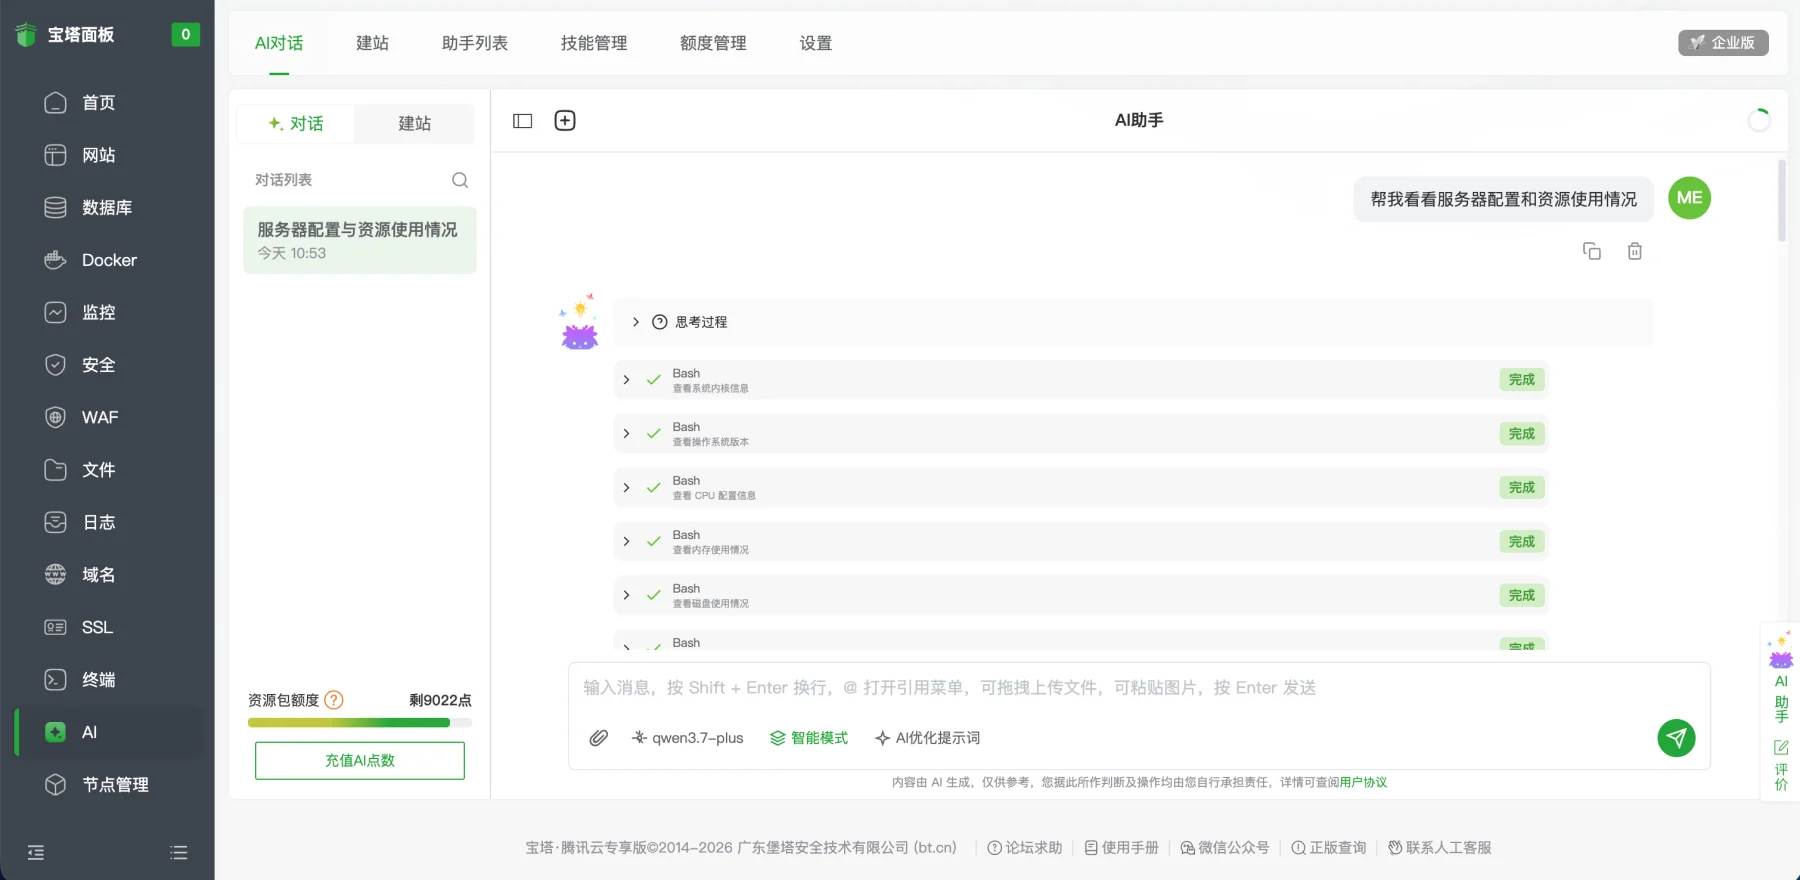Attach a file with paperclip icon
1800x880 pixels.
coord(598,738)
